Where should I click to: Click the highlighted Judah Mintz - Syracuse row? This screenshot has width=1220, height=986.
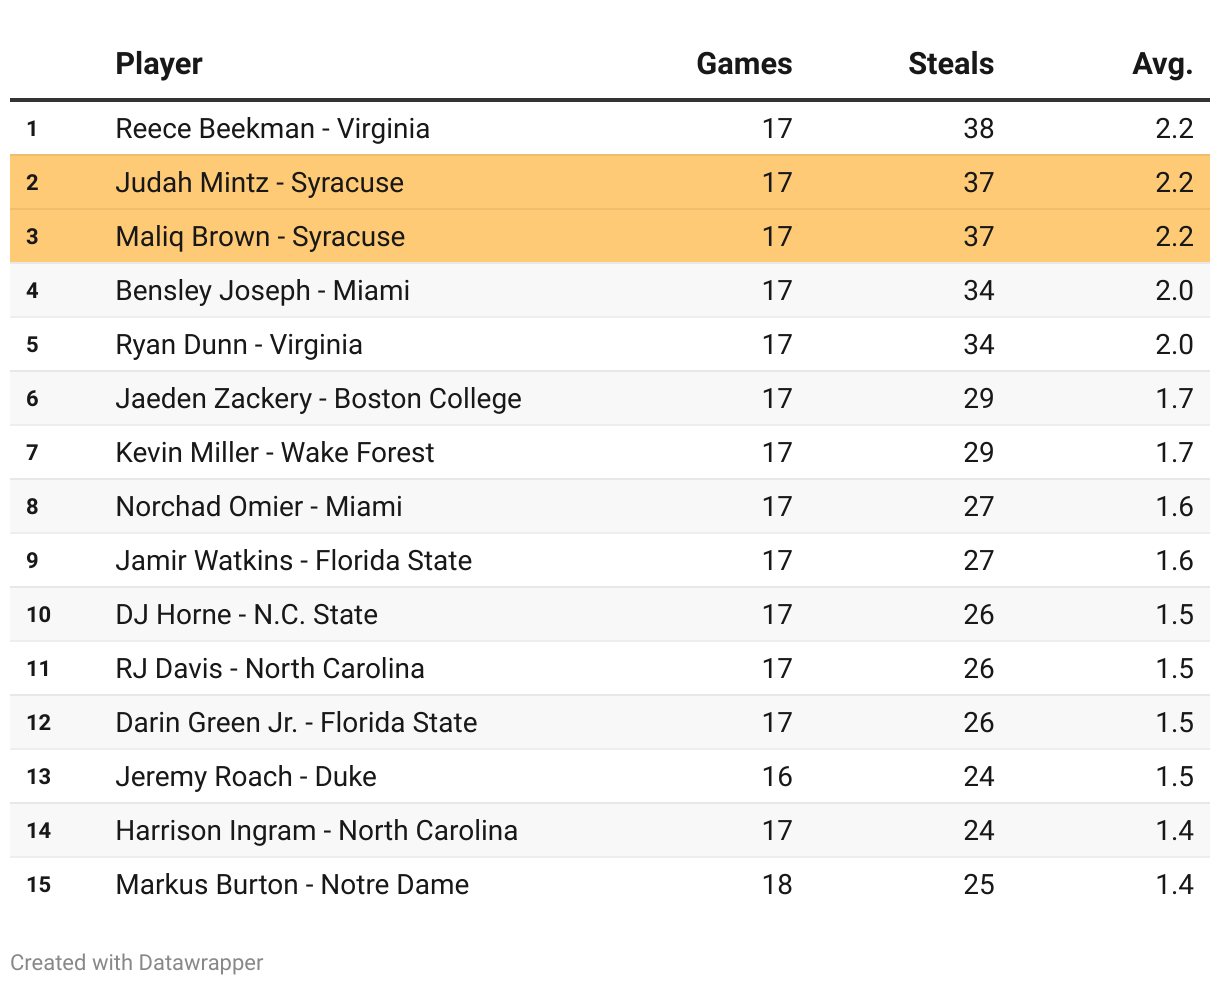(260, 182)
